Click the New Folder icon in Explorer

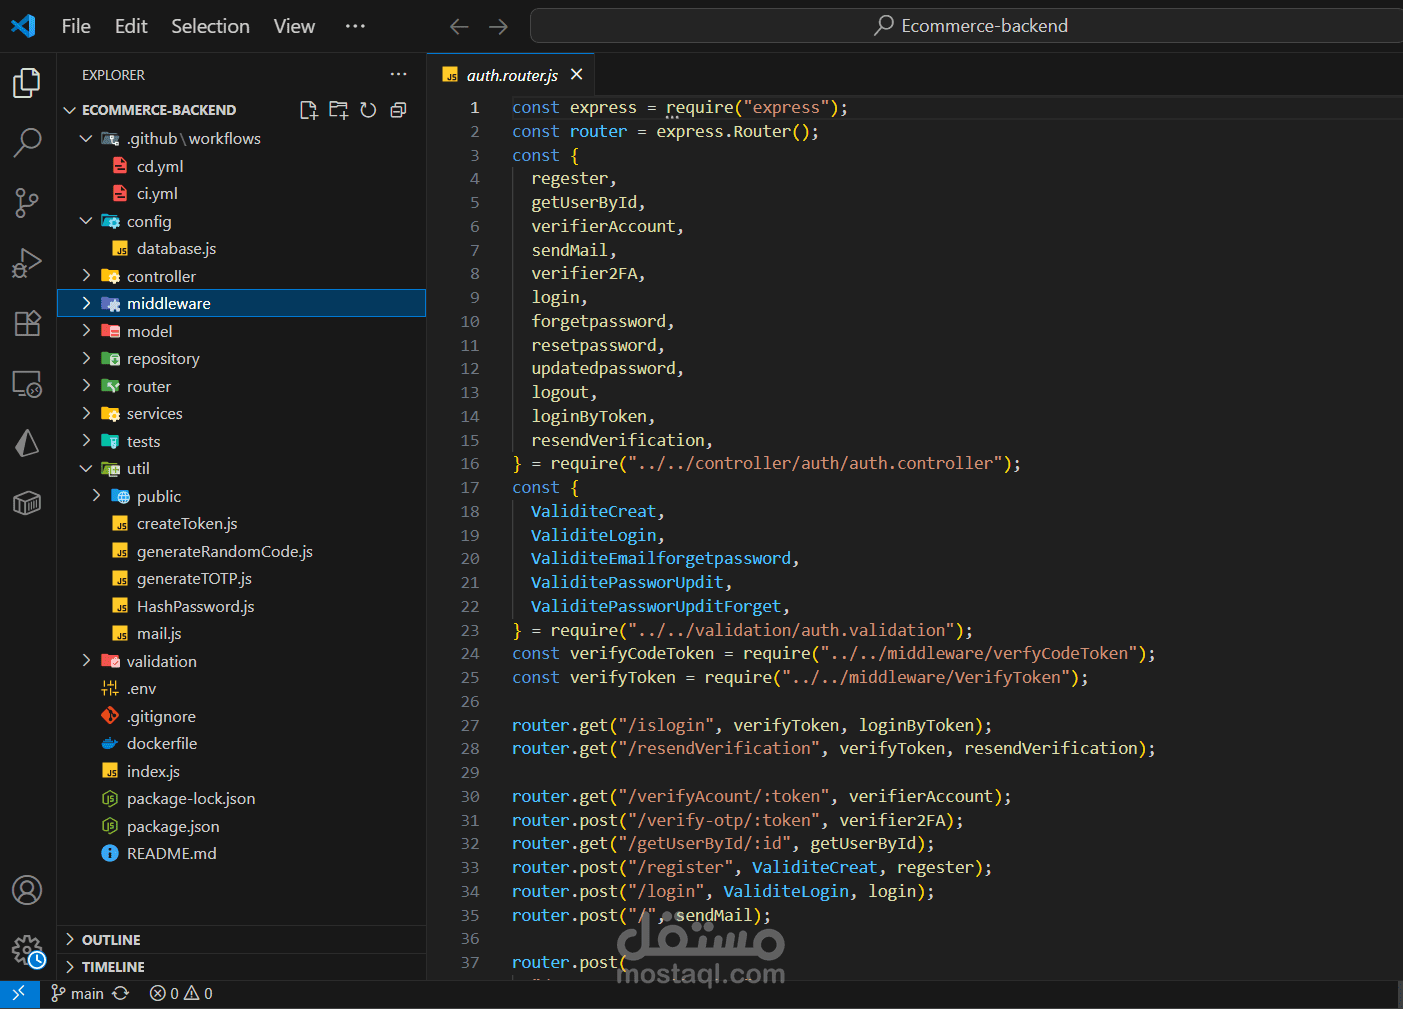click(x=339, y=110)
